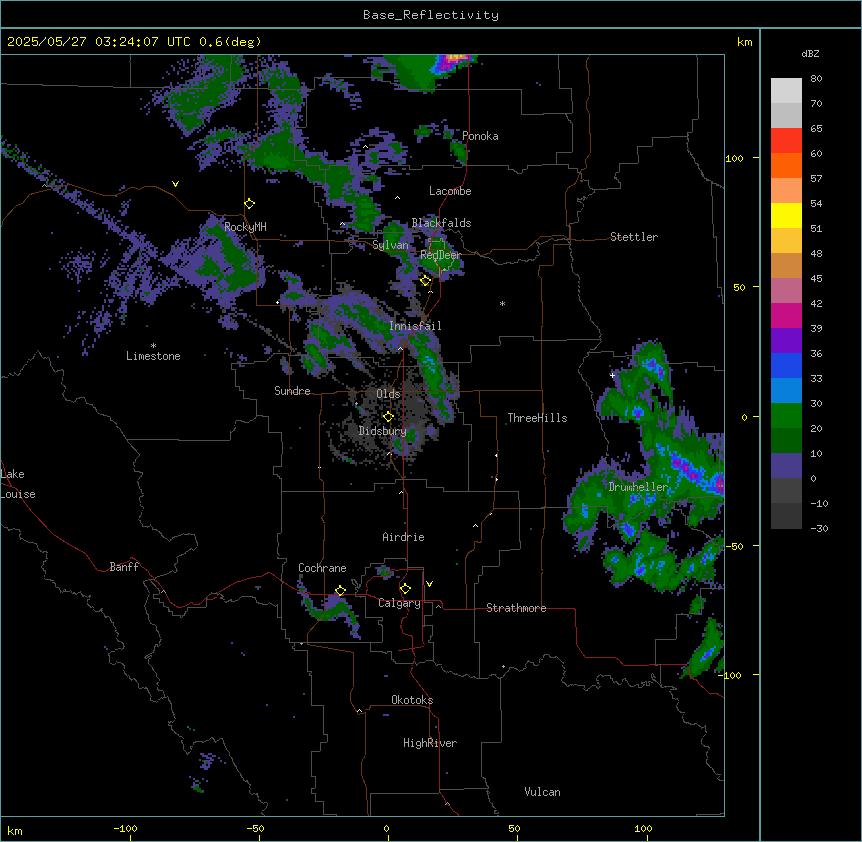Select the magenta 39-42 dBZ legend swatch

click(786, 315)
